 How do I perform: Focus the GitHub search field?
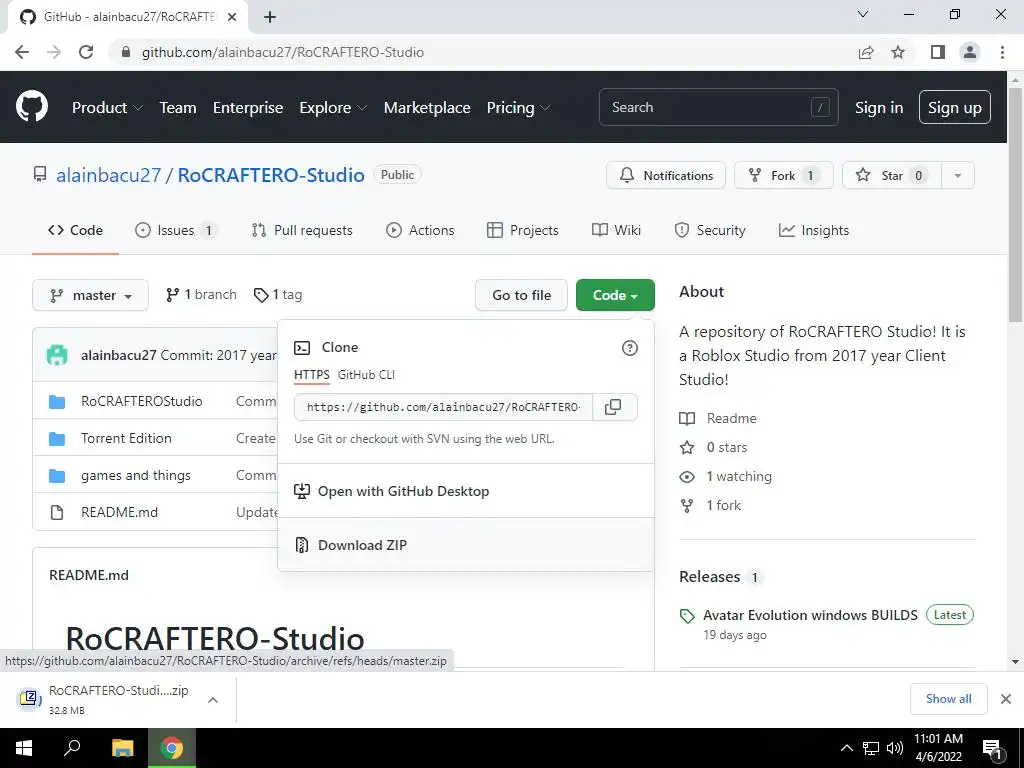click(718, 107)
